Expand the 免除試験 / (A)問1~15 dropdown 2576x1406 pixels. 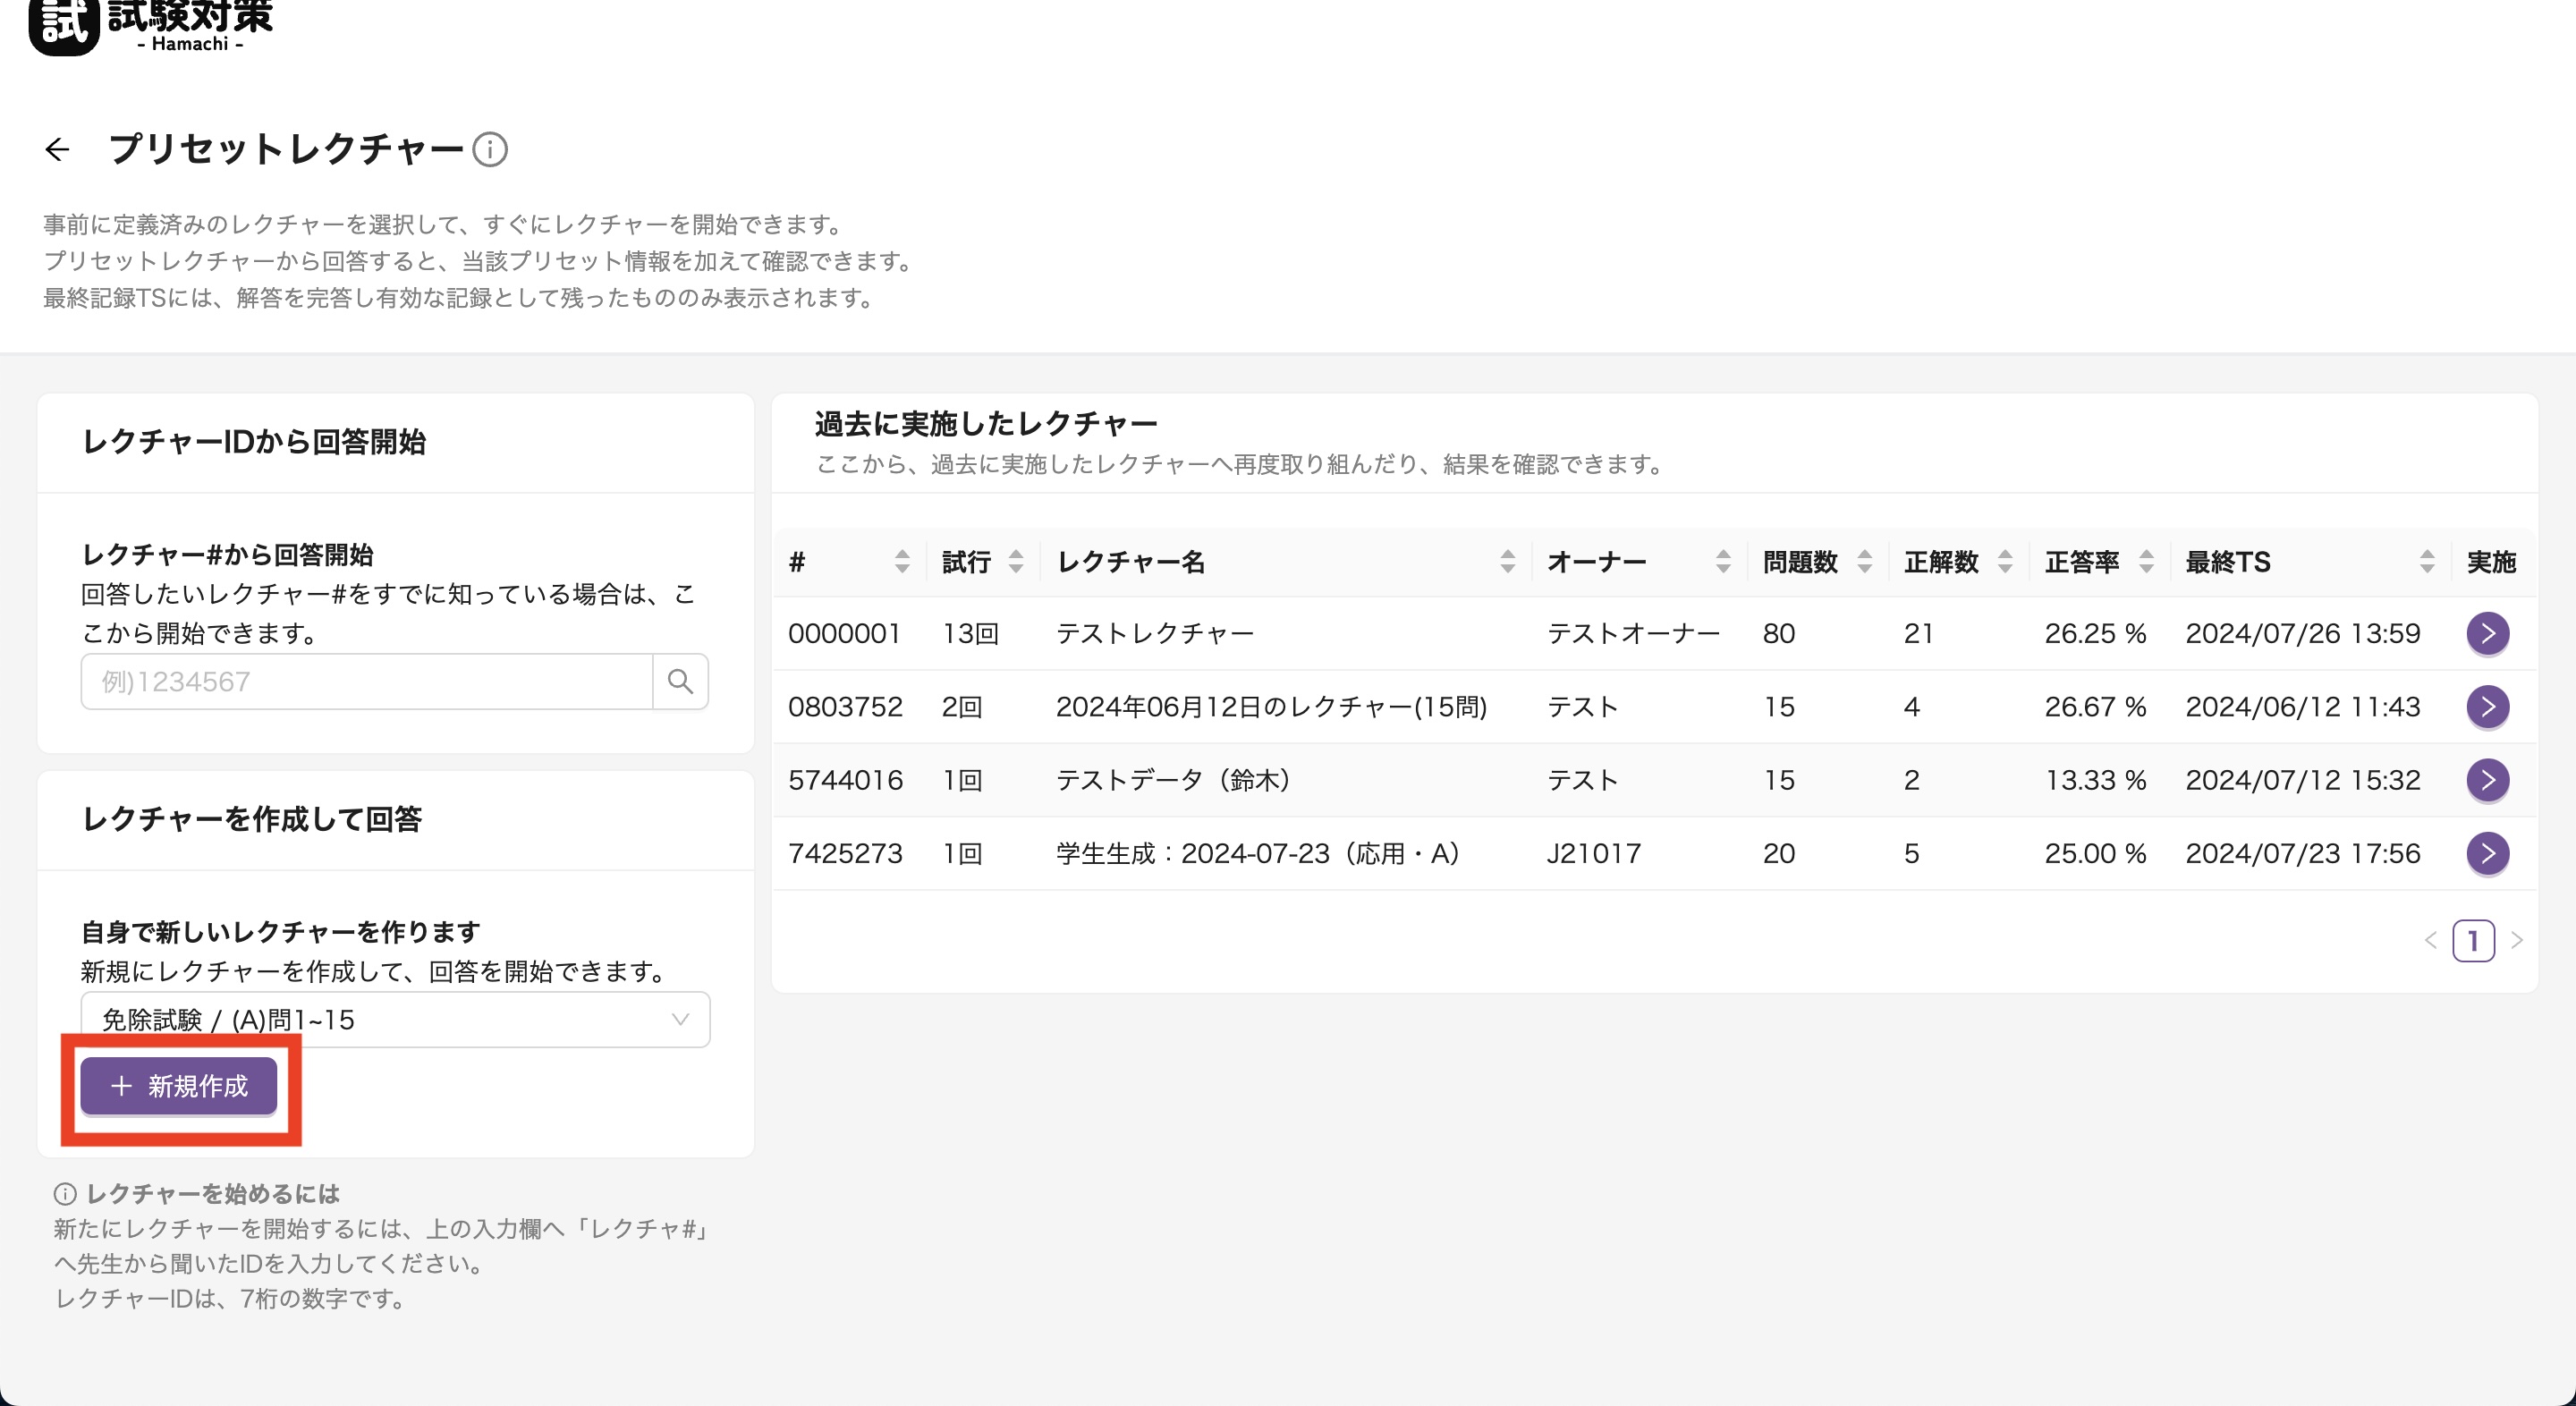tap(395, 1020)
